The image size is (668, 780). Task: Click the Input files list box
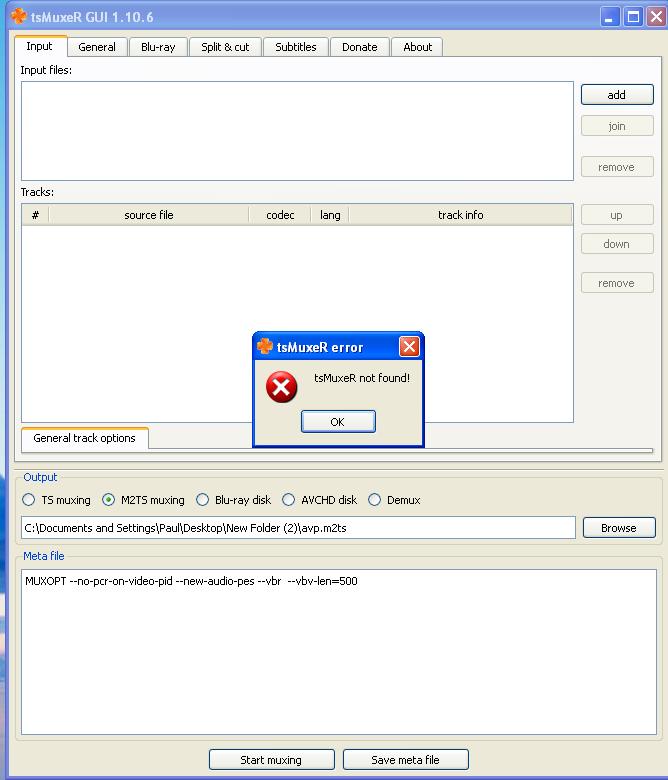297,131
